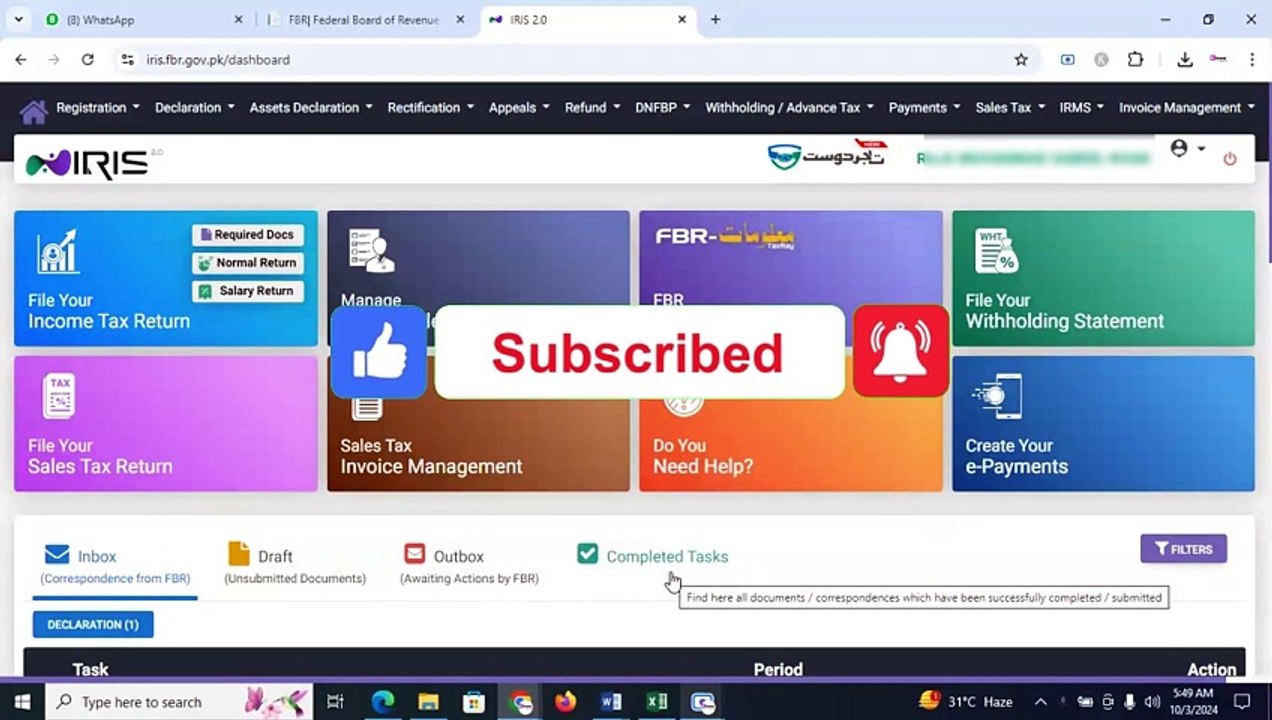1272x720 pixels.
Task: Open Chrome three-dot menu
Action: pyautogui.click(x=1251, y=60)
